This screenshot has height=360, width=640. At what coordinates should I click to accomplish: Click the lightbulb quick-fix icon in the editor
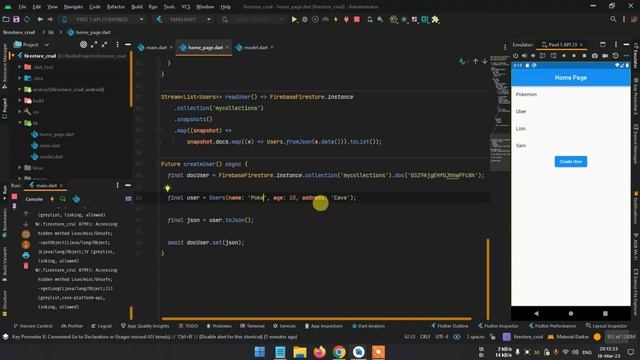(x=167, y=188)
